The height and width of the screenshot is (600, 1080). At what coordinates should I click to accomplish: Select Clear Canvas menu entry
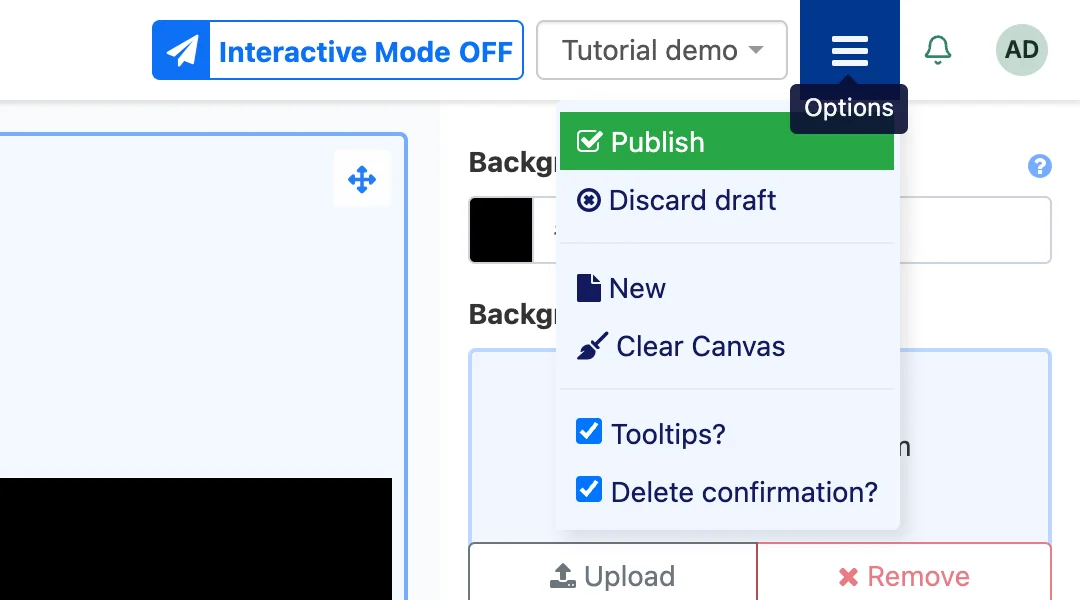click(727, 346)
